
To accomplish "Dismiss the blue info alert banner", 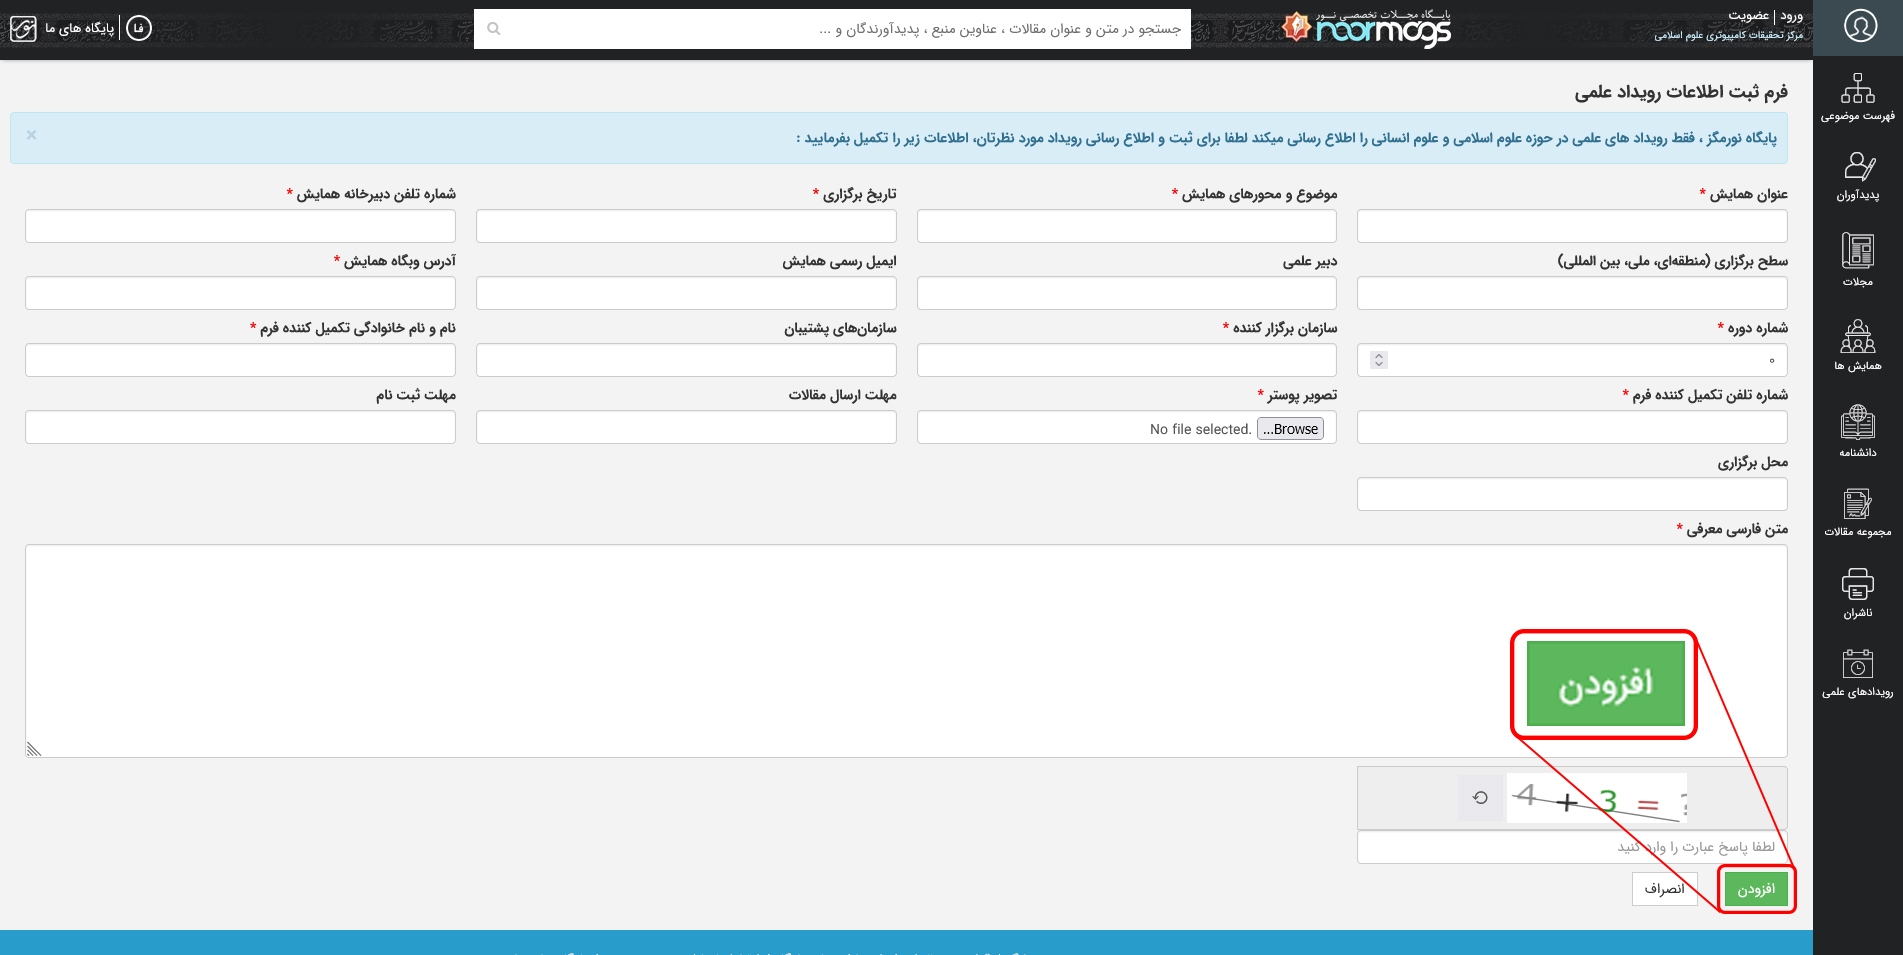I will point(31,135).
